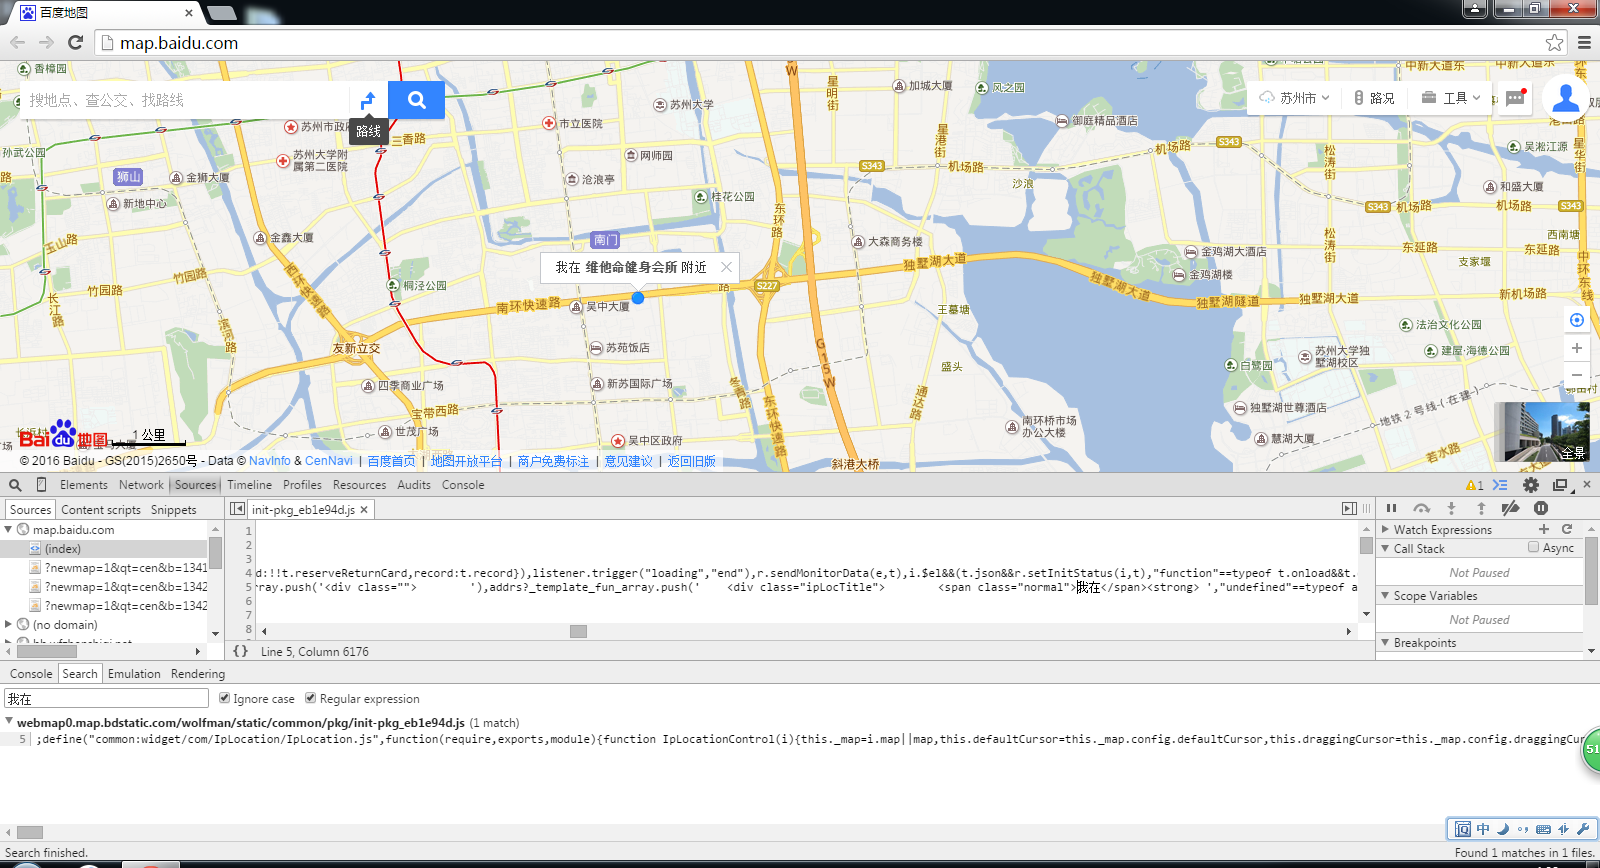The width and height of the screenshot is (1600, 868).
Task: Toggle device mode phone icon in DevTools
Action: coord(41,485)
